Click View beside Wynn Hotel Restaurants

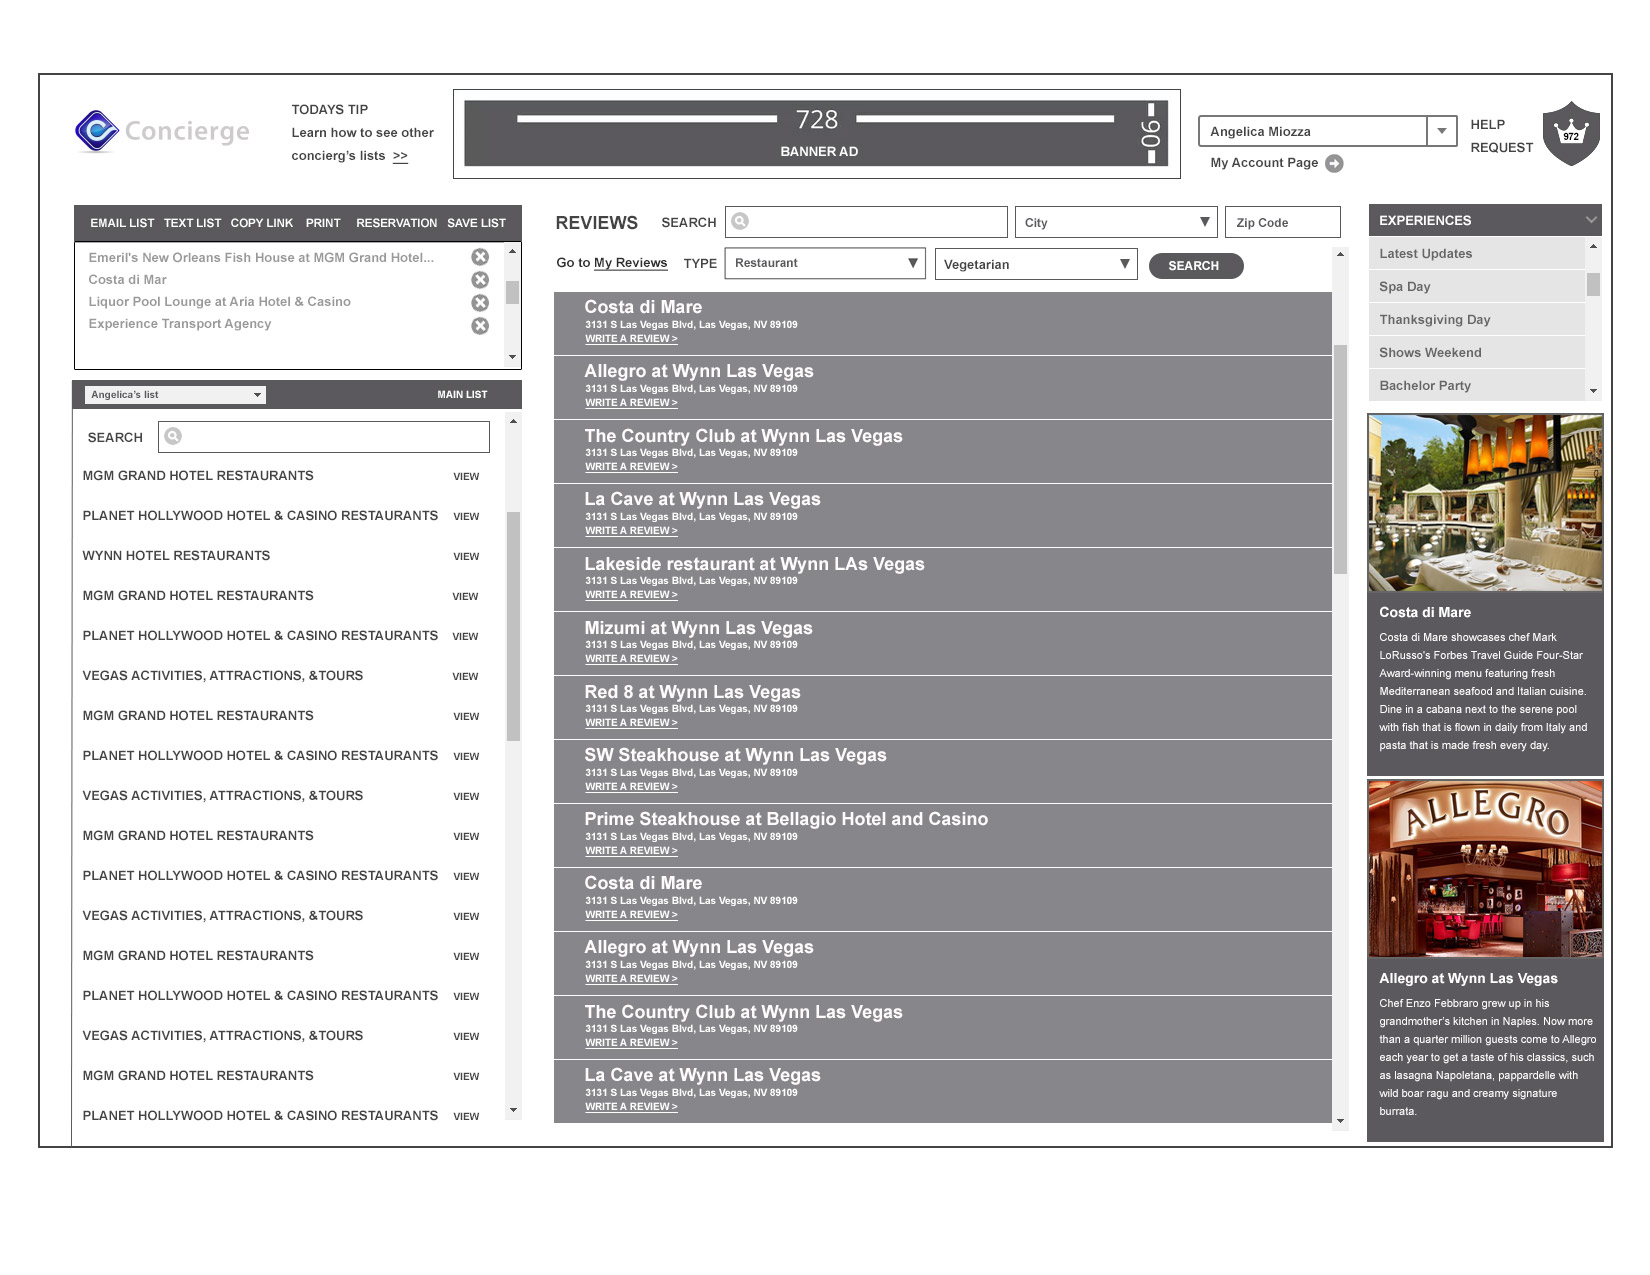466,557
